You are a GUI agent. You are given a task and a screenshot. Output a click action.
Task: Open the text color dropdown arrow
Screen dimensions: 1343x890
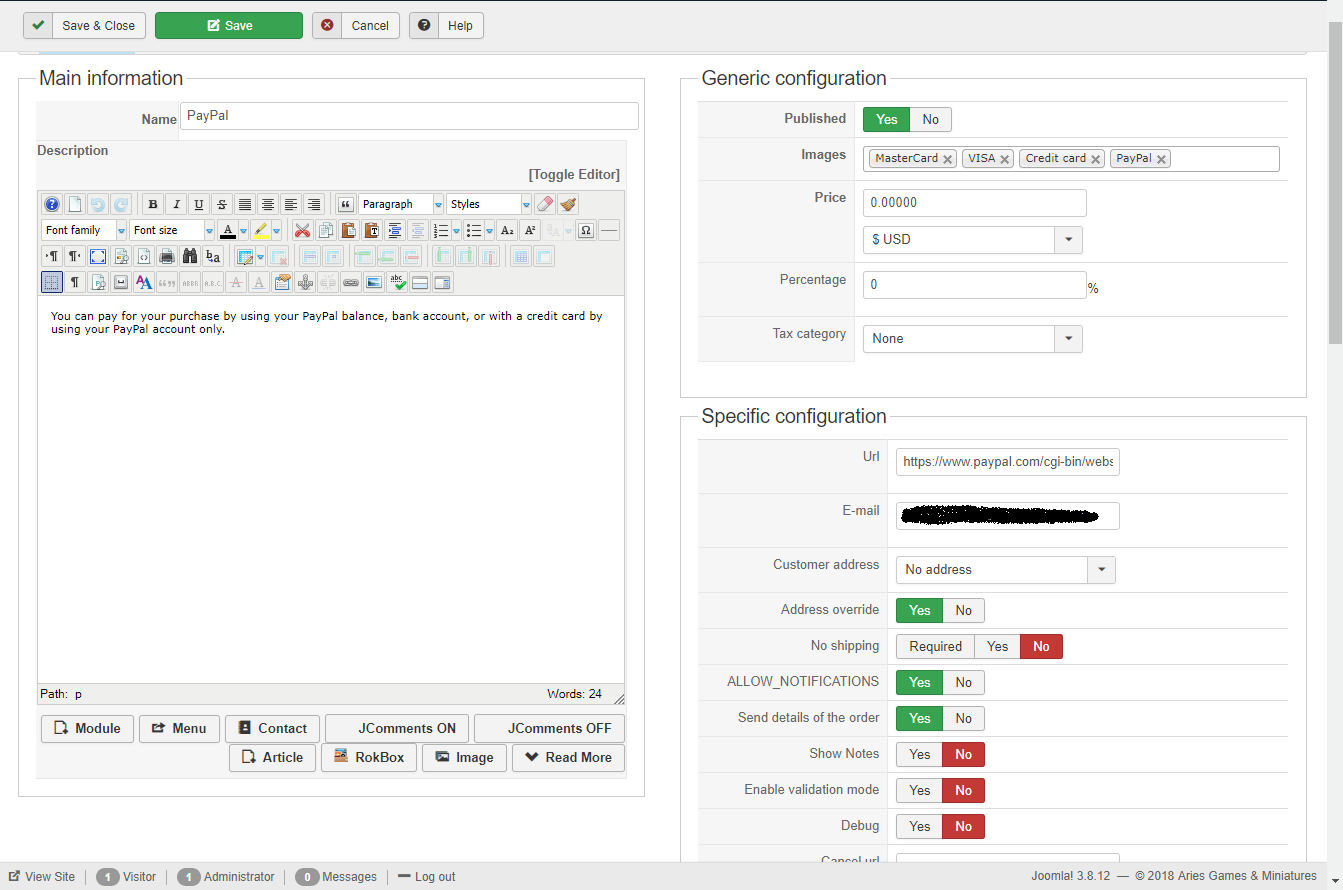point(243,230)
